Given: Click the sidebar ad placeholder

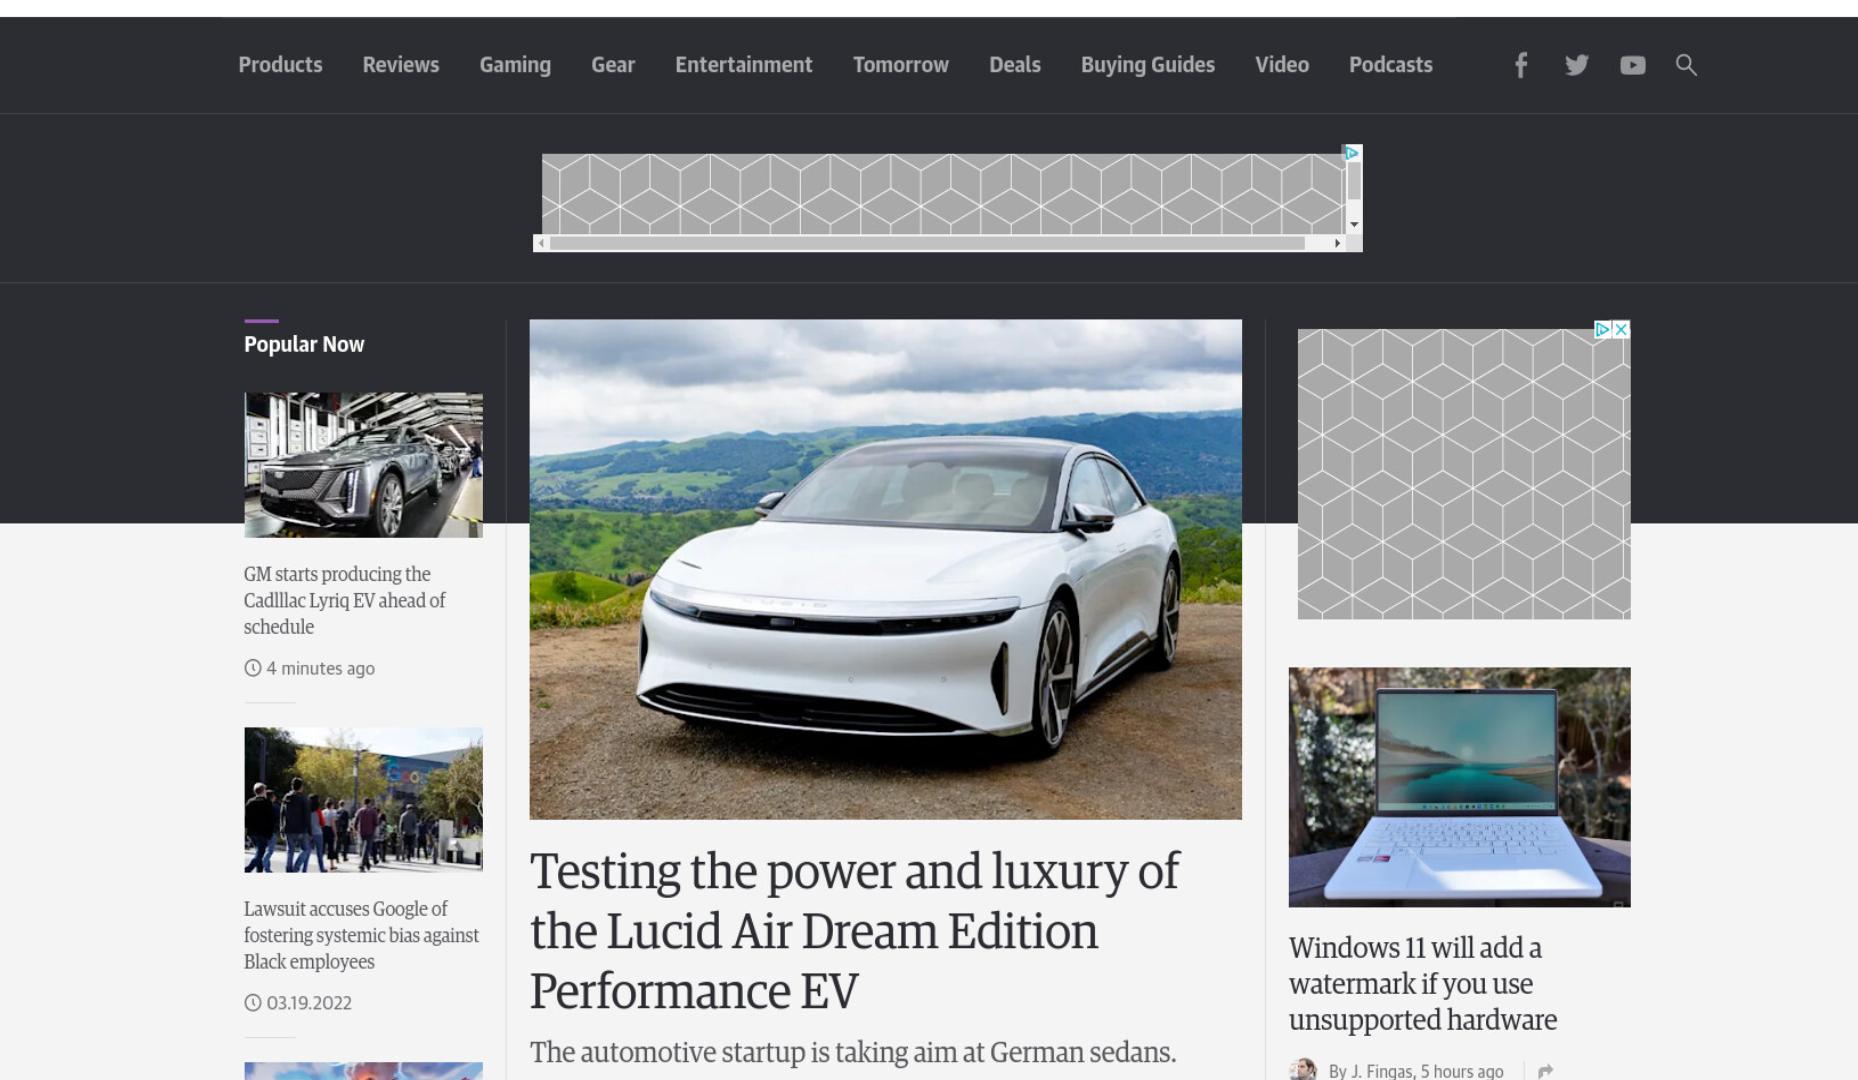Looking at the screenshot, I should pos(1464,474).
